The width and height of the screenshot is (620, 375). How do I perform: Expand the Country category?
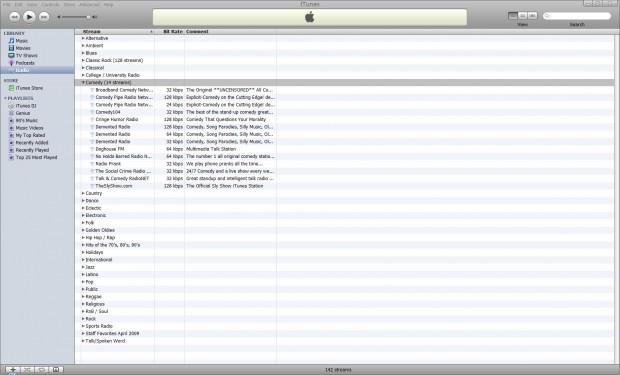point(83,193)
